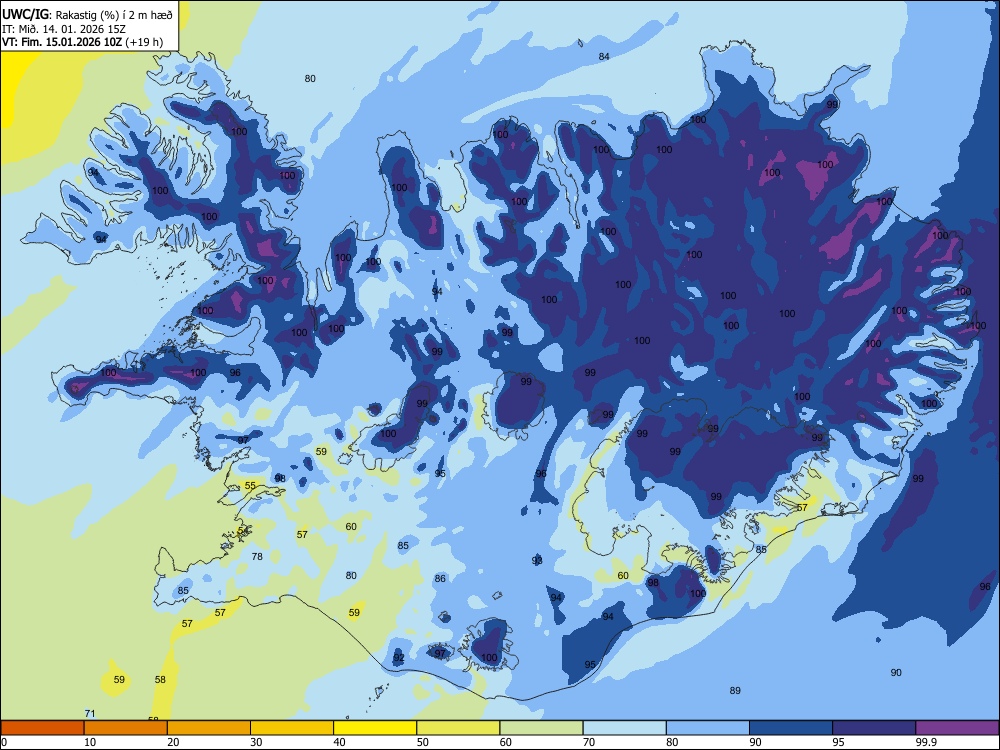Click the medium blue 80–90 legend swatch

(708, 728)
